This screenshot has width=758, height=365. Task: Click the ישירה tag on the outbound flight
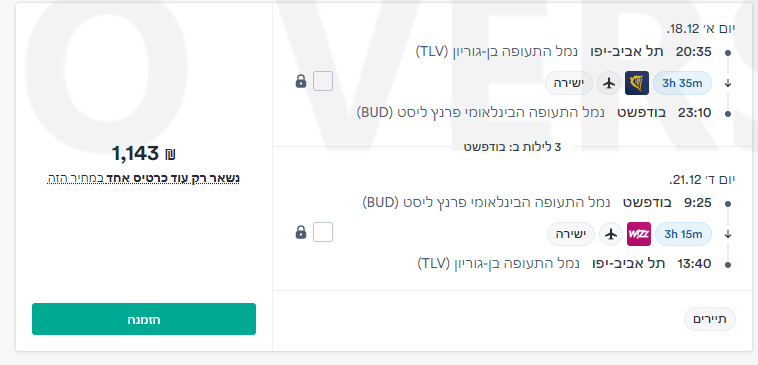[569, 83]
